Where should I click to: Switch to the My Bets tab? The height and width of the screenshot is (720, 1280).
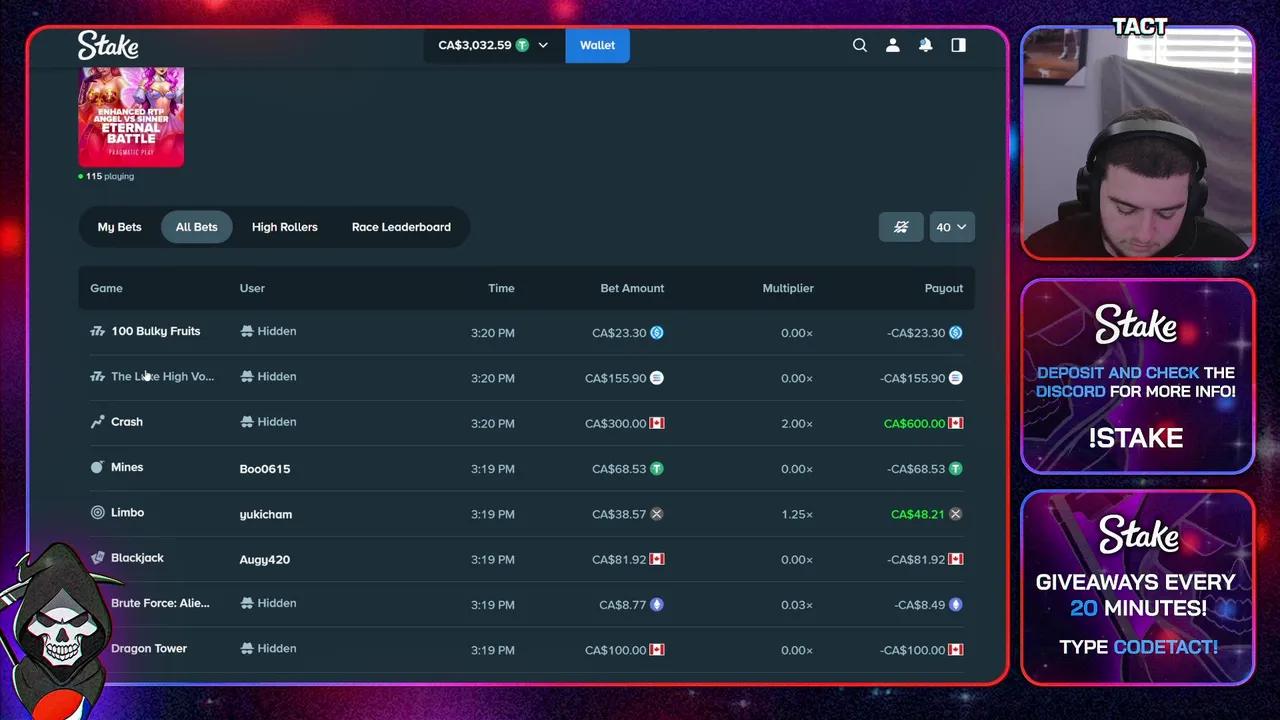(120, 227)
